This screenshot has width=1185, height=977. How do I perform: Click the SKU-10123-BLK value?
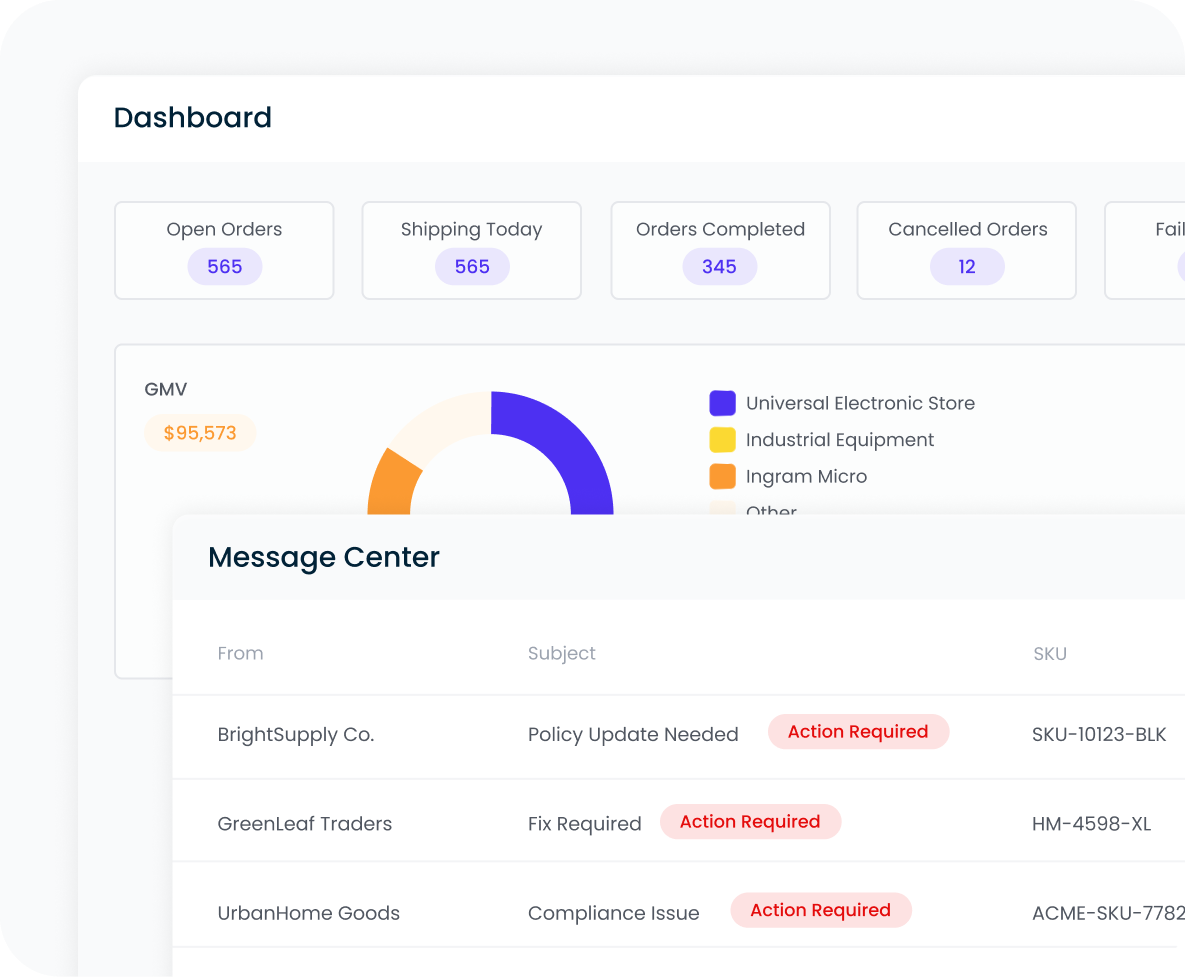(x=1099, y=735)
